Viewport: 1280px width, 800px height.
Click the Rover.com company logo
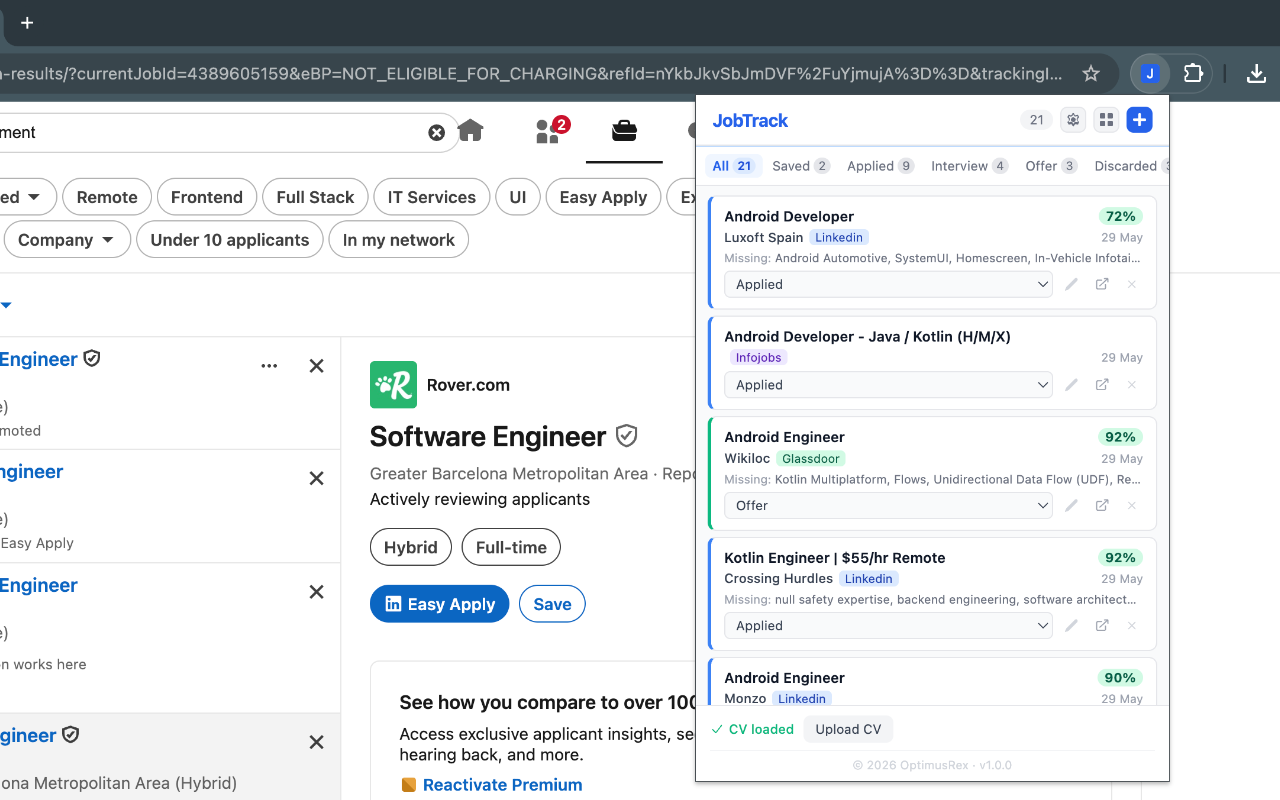point(393,385)
